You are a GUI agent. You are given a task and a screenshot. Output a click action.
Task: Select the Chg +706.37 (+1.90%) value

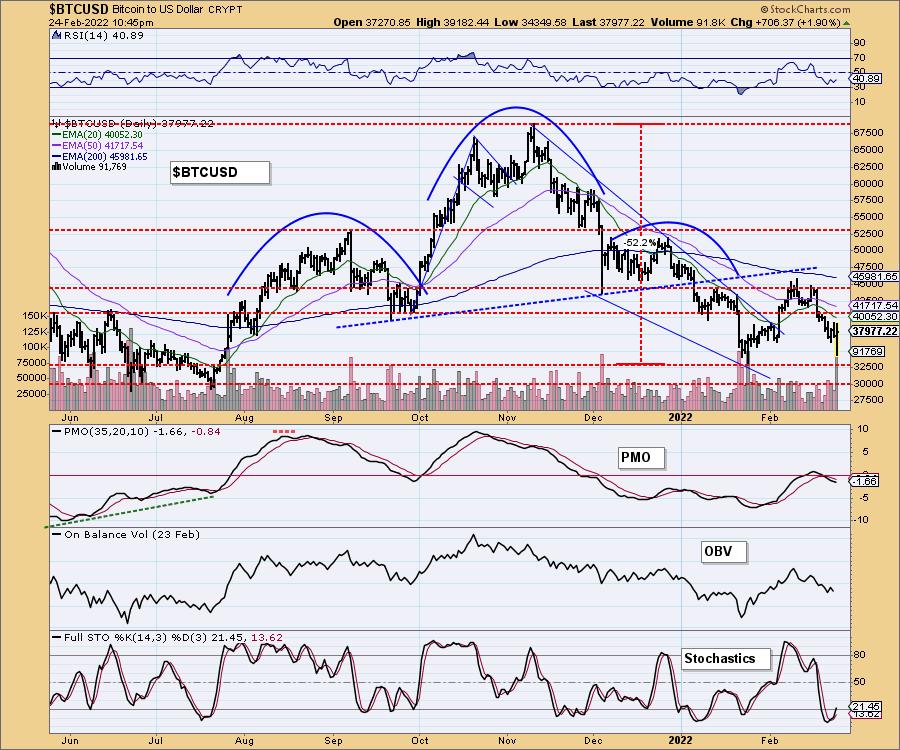pos(785,23)
